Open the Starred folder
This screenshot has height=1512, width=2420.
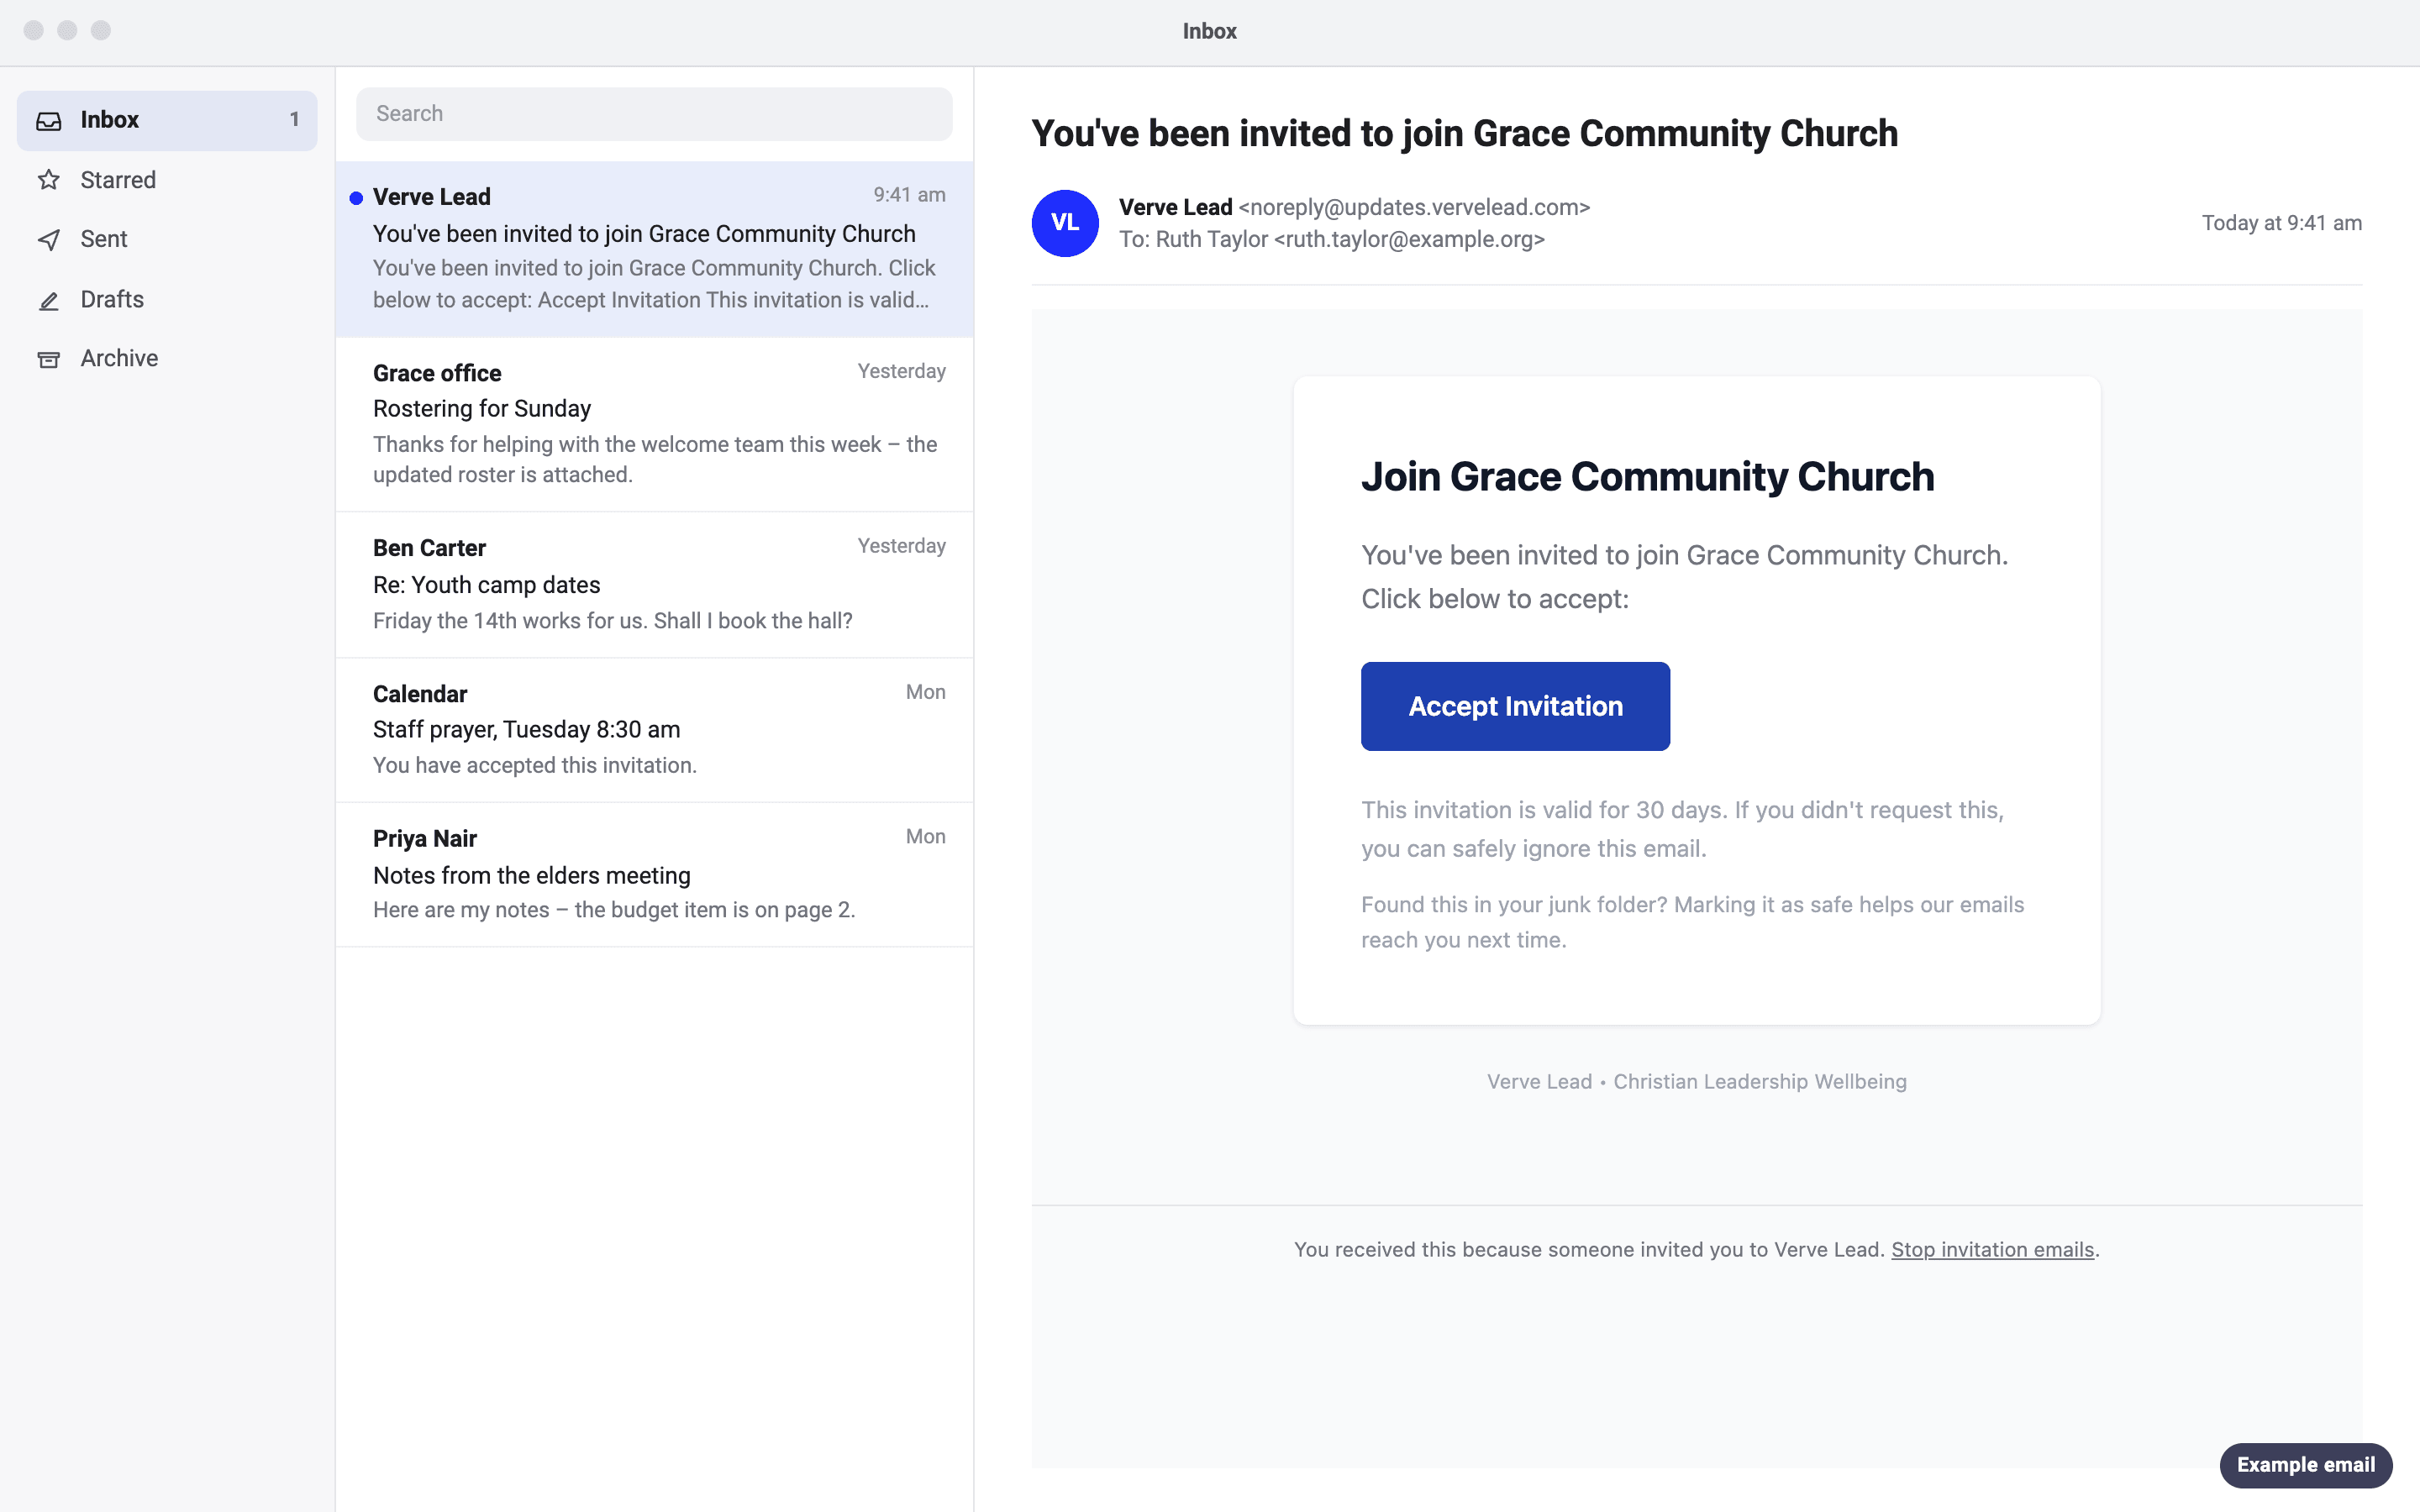[x=167, y=180]
